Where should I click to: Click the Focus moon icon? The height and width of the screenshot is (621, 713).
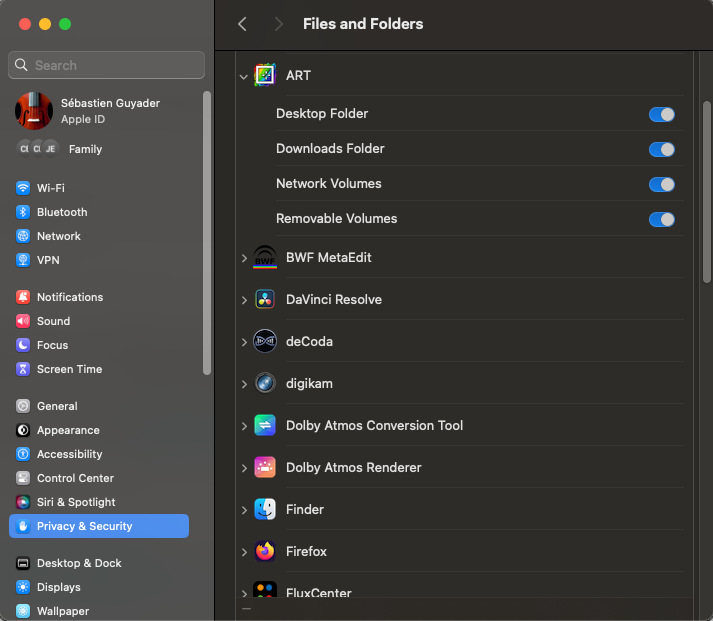pyautogui.click(x=23, y=345)
